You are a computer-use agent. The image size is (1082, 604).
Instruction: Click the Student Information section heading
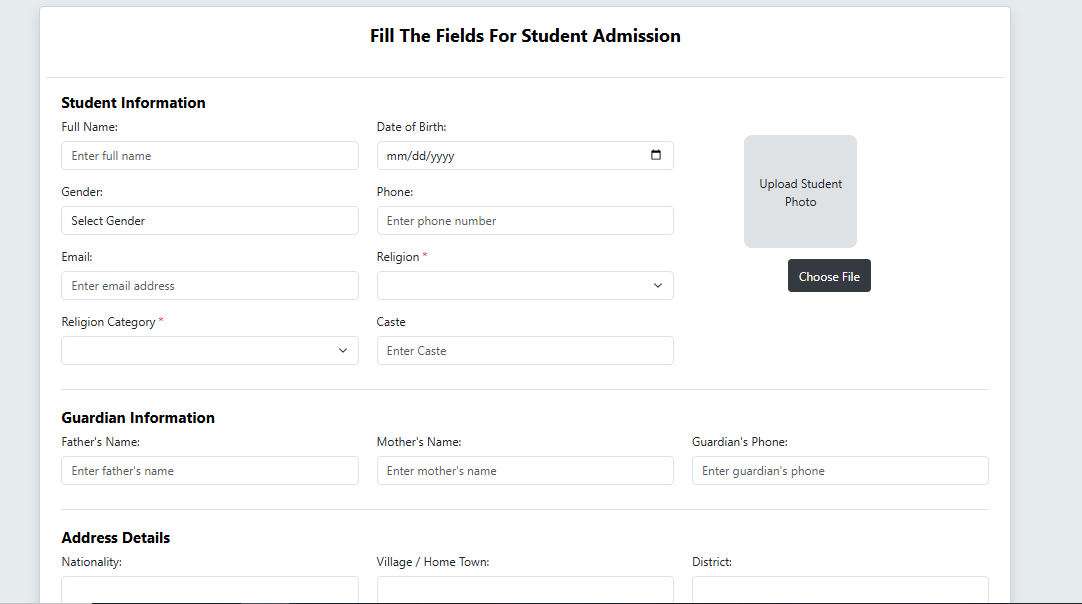click(x=133, y=103)
